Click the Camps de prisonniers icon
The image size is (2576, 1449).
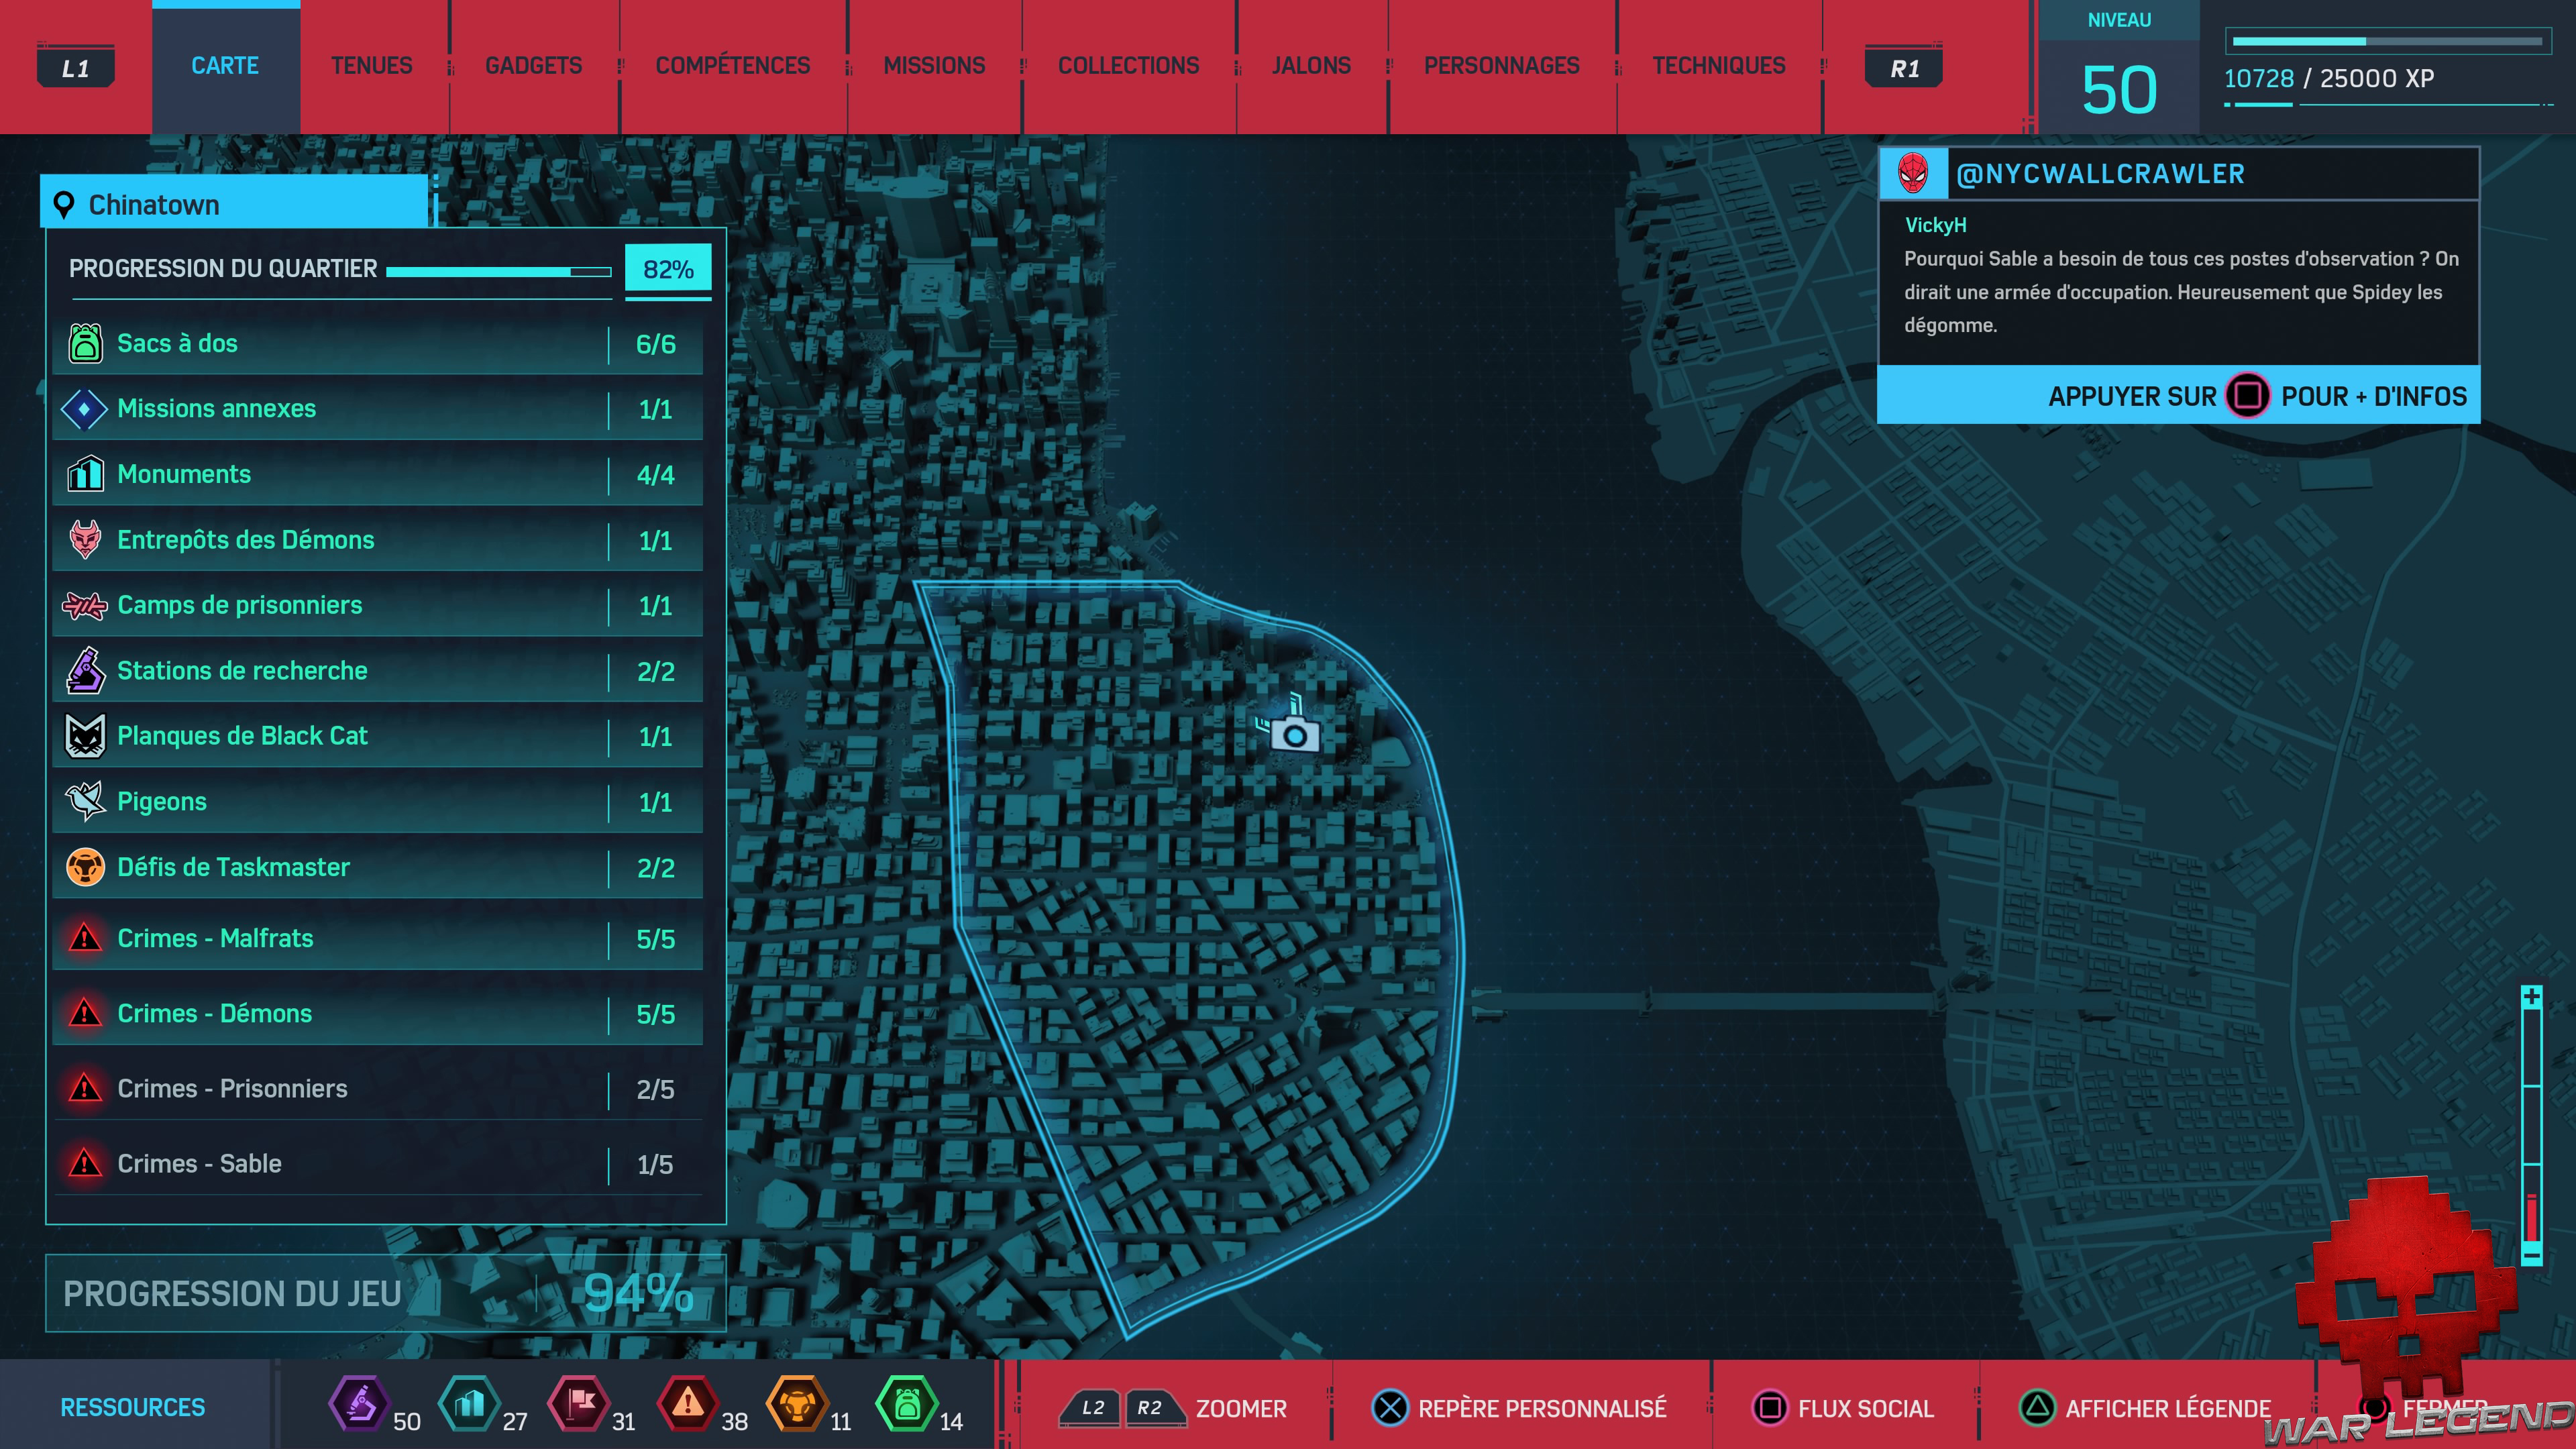click(x=85, y=605)
